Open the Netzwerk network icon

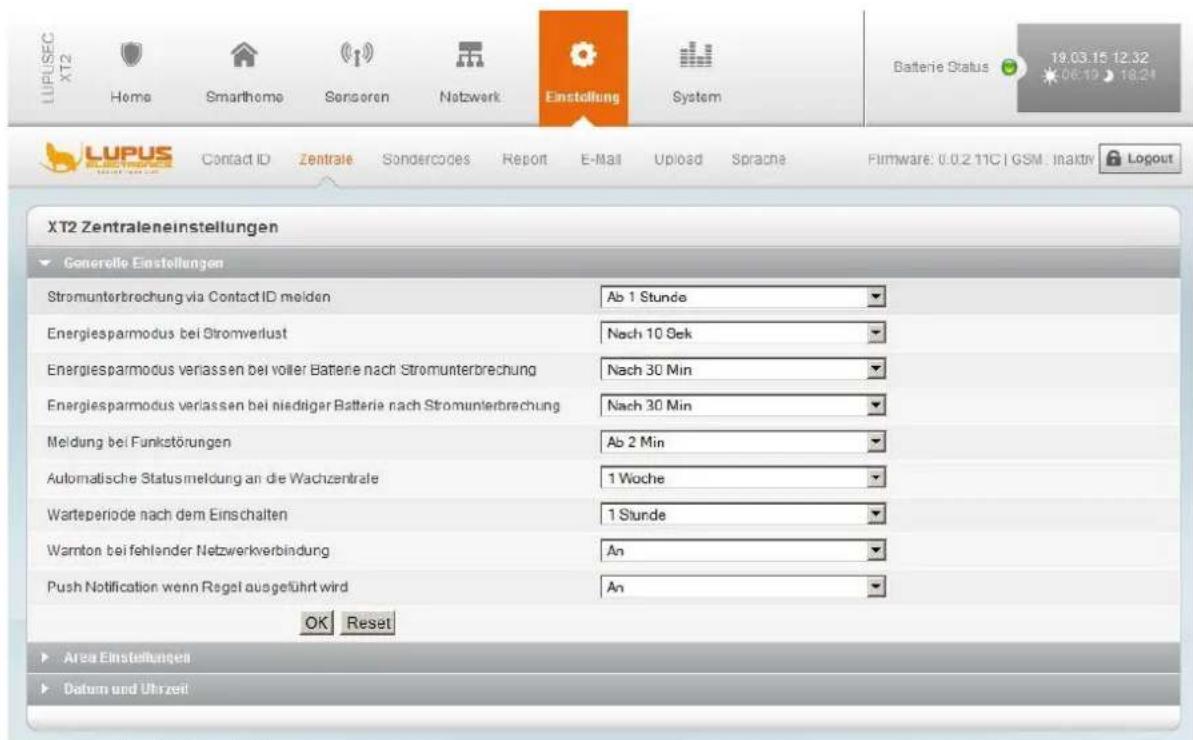coord(469,55)
